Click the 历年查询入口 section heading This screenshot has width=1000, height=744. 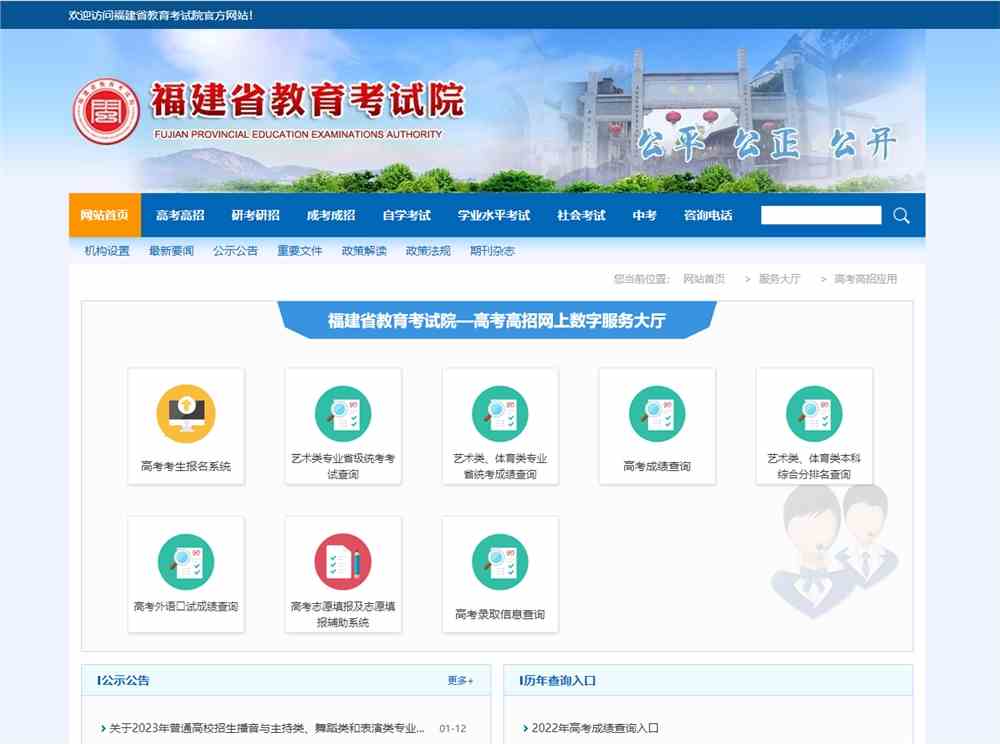pos(558,680)
